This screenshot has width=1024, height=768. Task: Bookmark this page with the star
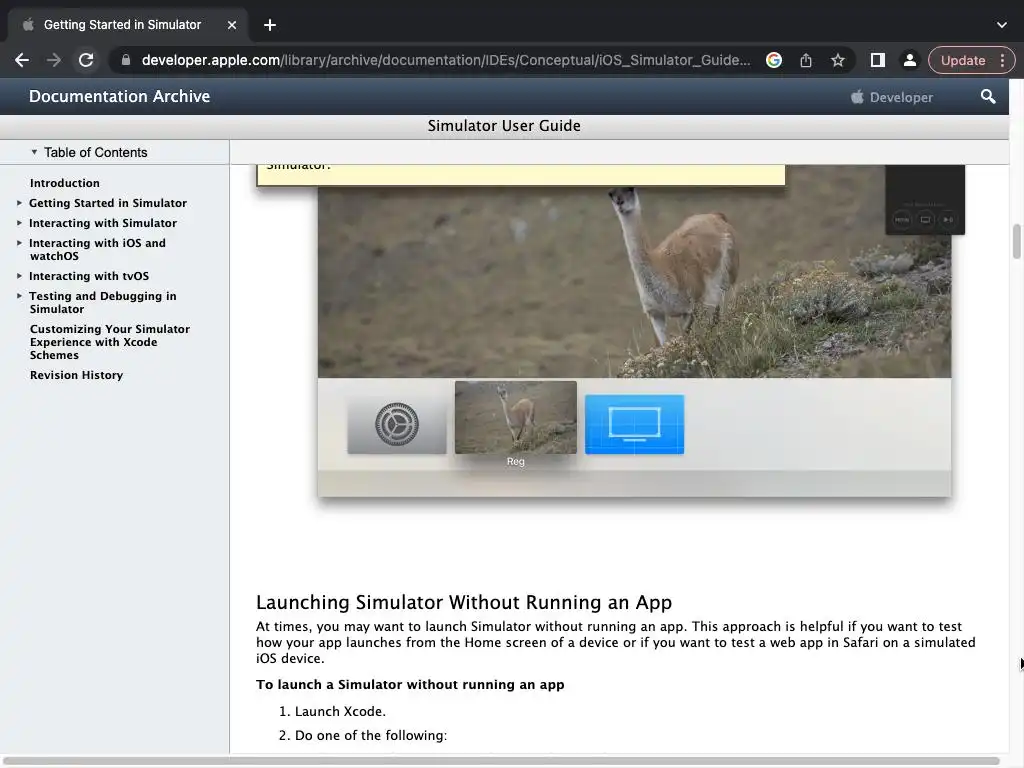tap(838, 60)
